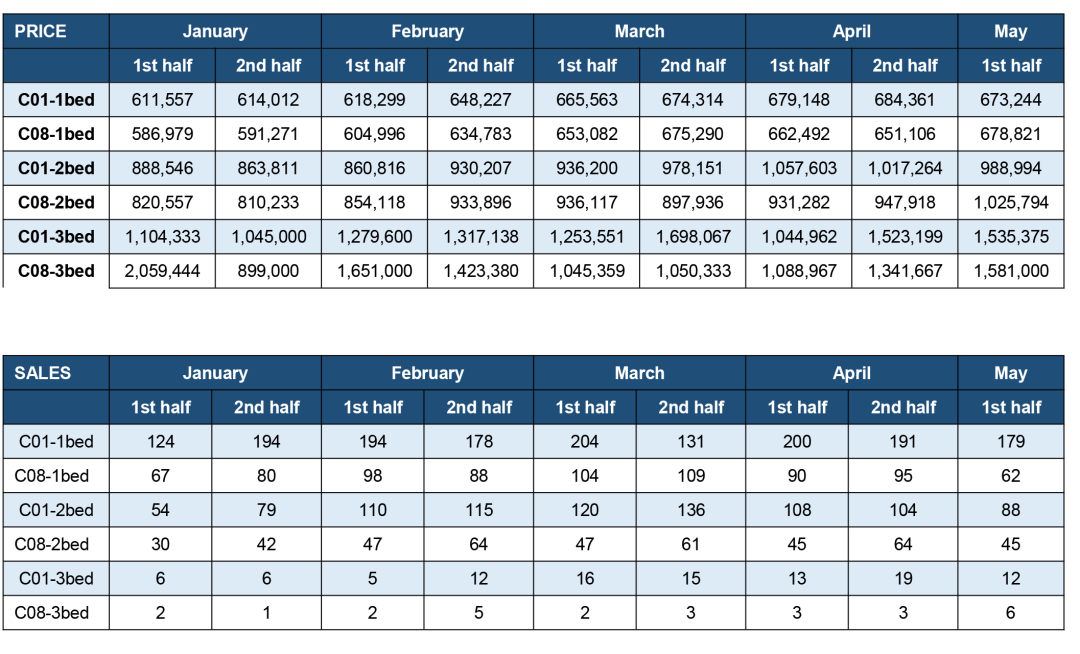
Task: Select the 586,979 price cell
Action: (162, 134)
